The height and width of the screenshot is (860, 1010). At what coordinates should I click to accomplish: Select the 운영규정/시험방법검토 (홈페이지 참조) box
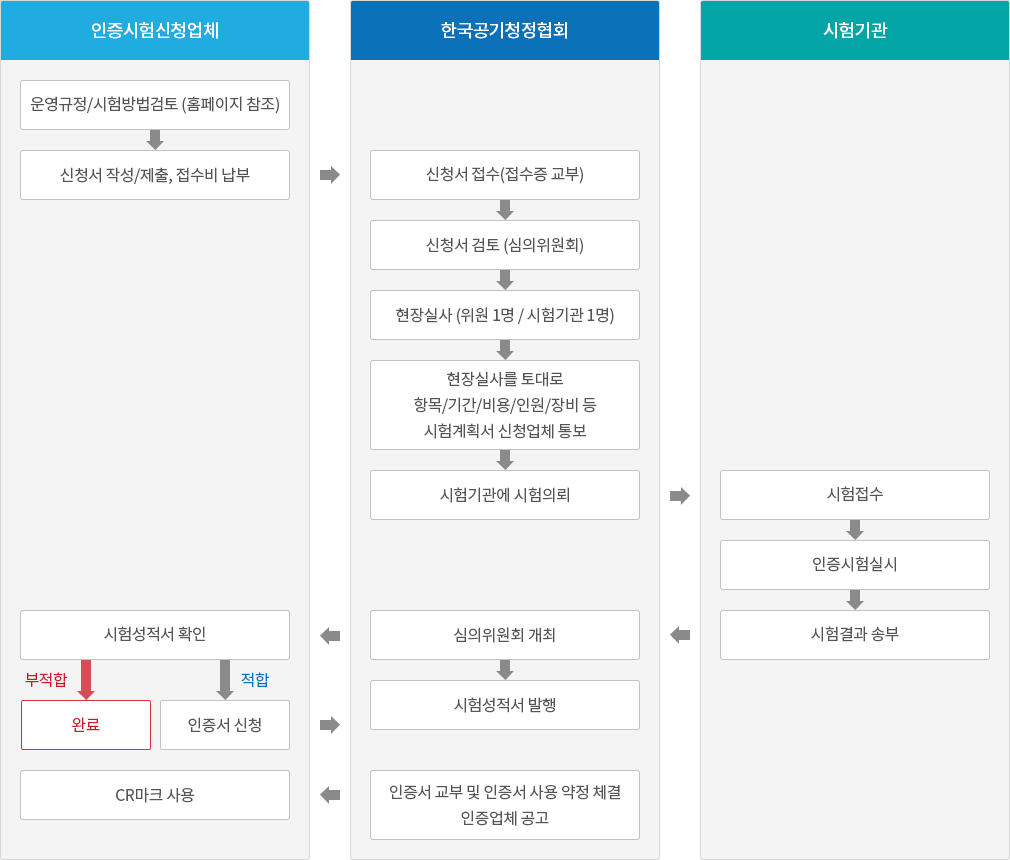[x=155, y=105]
